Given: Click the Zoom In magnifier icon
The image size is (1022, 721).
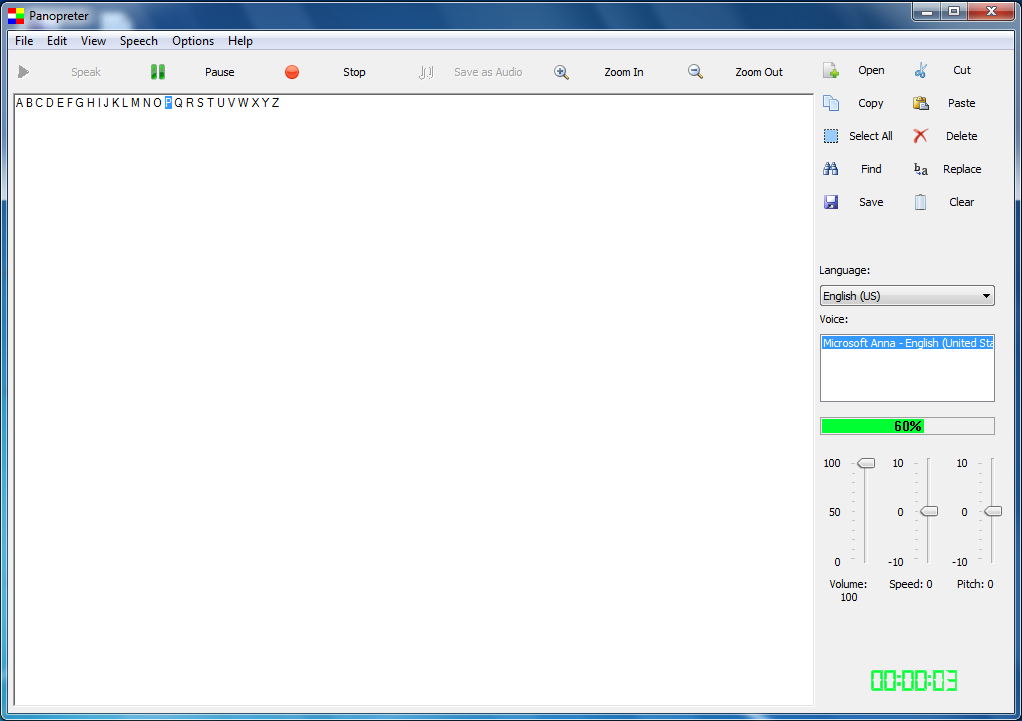Looking at the screenshot, I should click(562, 72).
